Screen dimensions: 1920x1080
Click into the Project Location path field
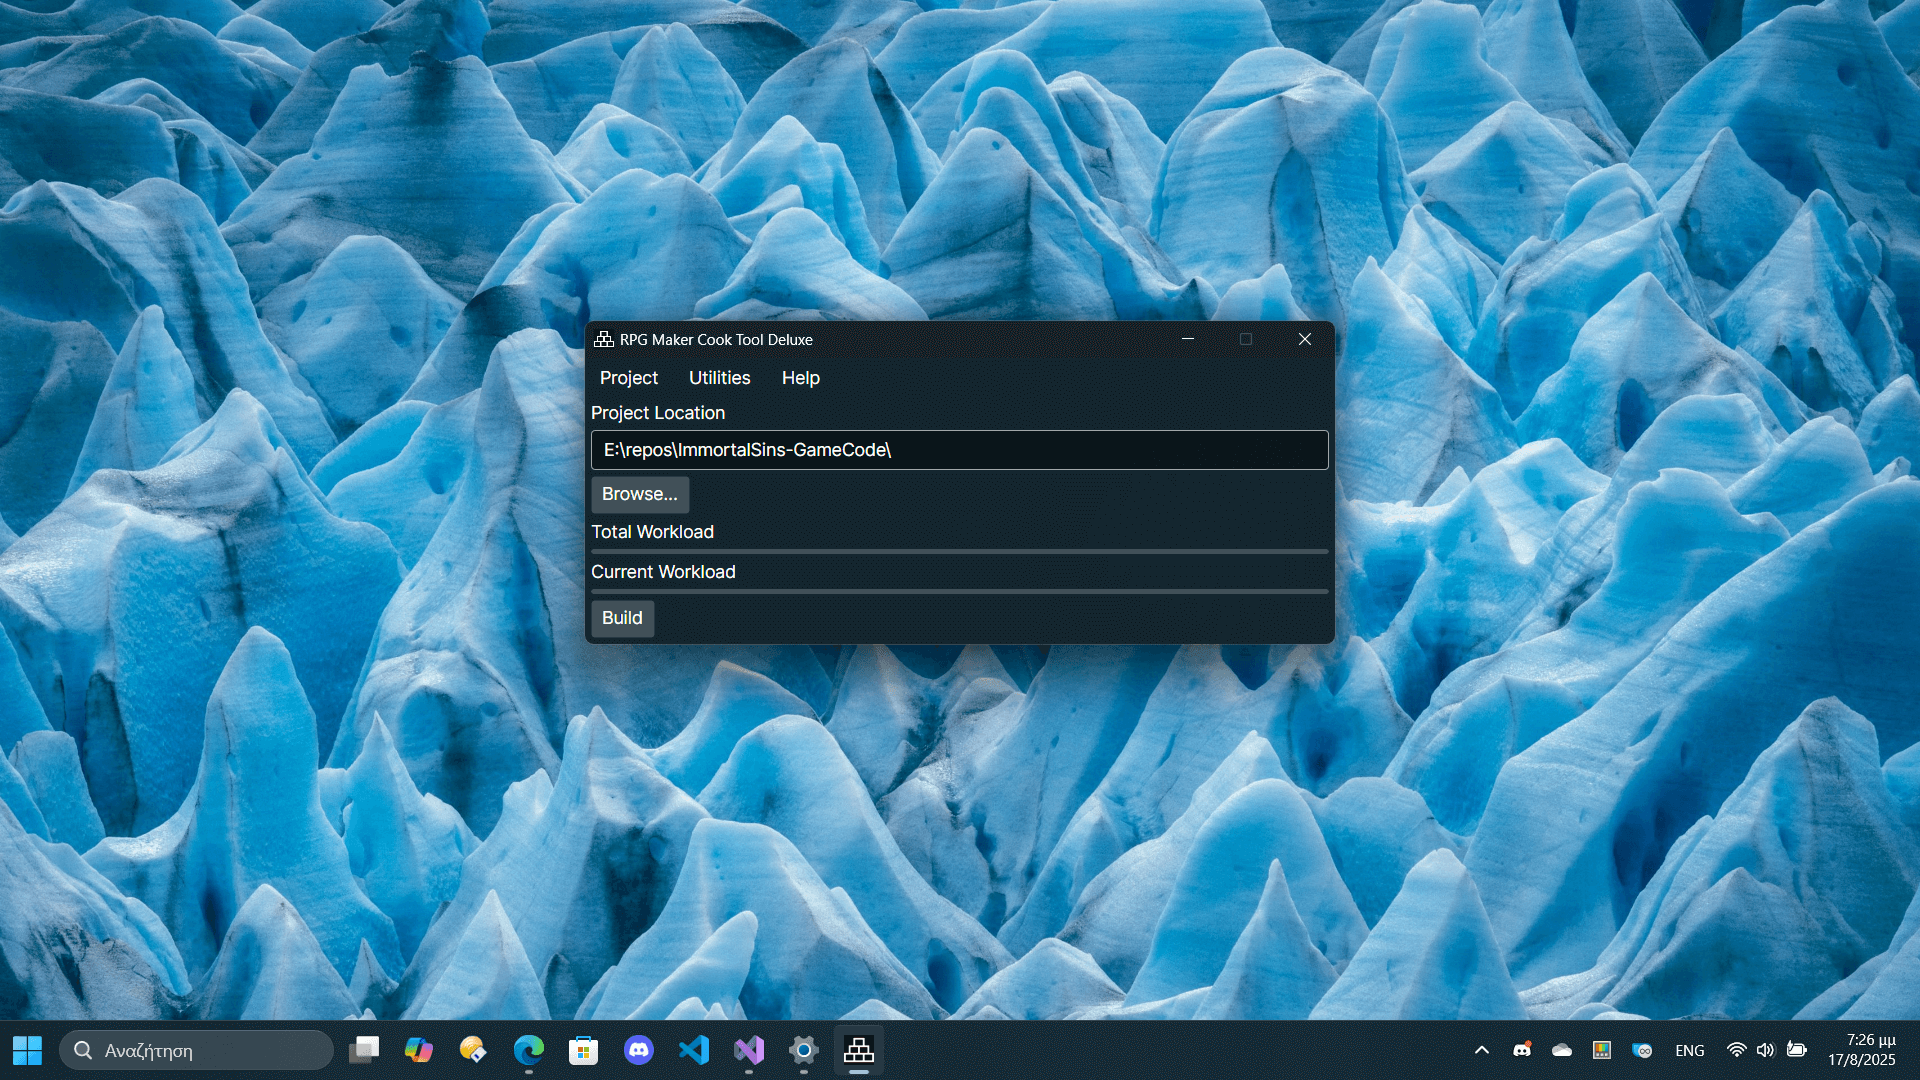pos(959,450)
